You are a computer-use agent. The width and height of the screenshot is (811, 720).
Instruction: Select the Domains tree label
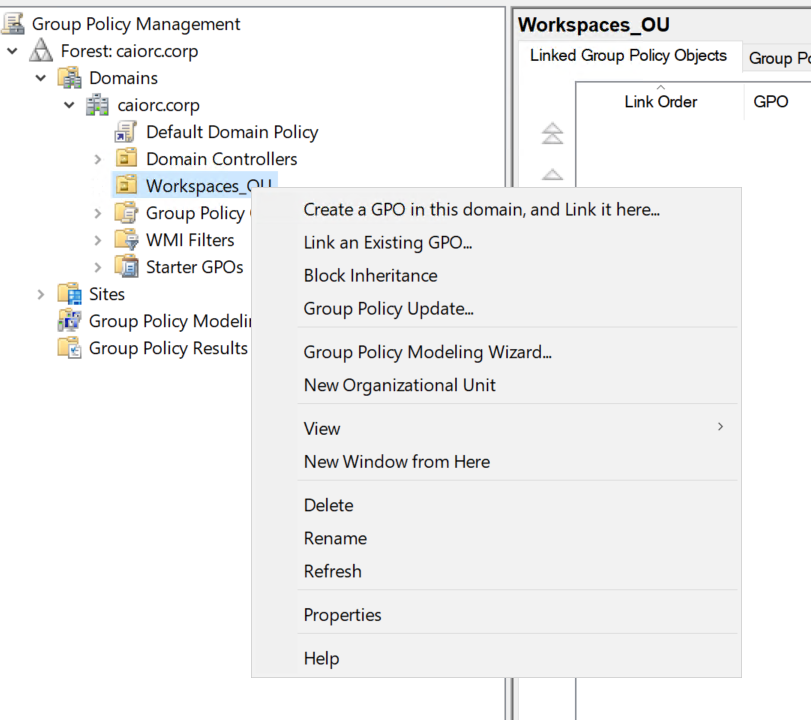pyautogui.click(x=123, y=78)
